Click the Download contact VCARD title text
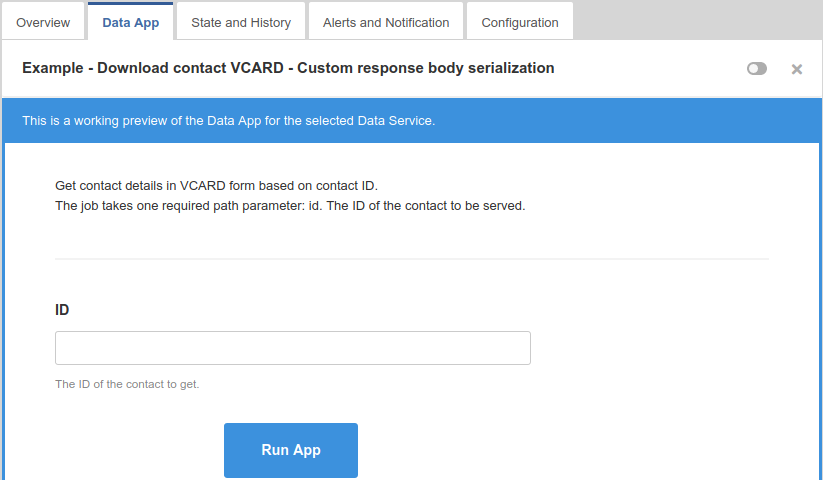 tap(288, 68)
